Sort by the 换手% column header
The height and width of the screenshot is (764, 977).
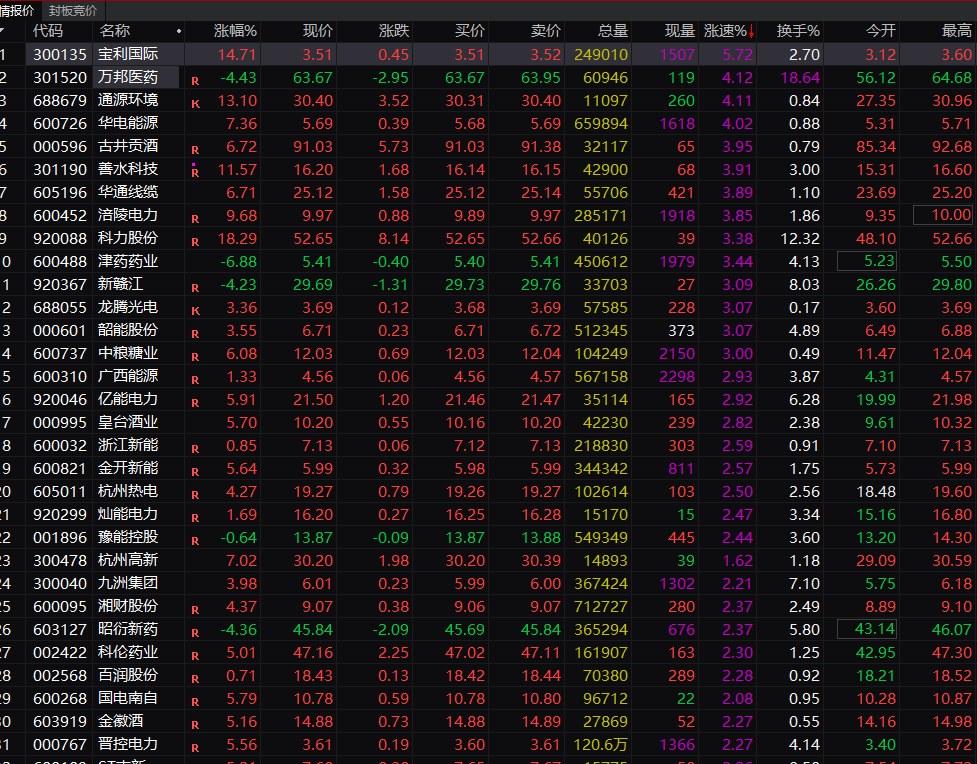[798, 31]
